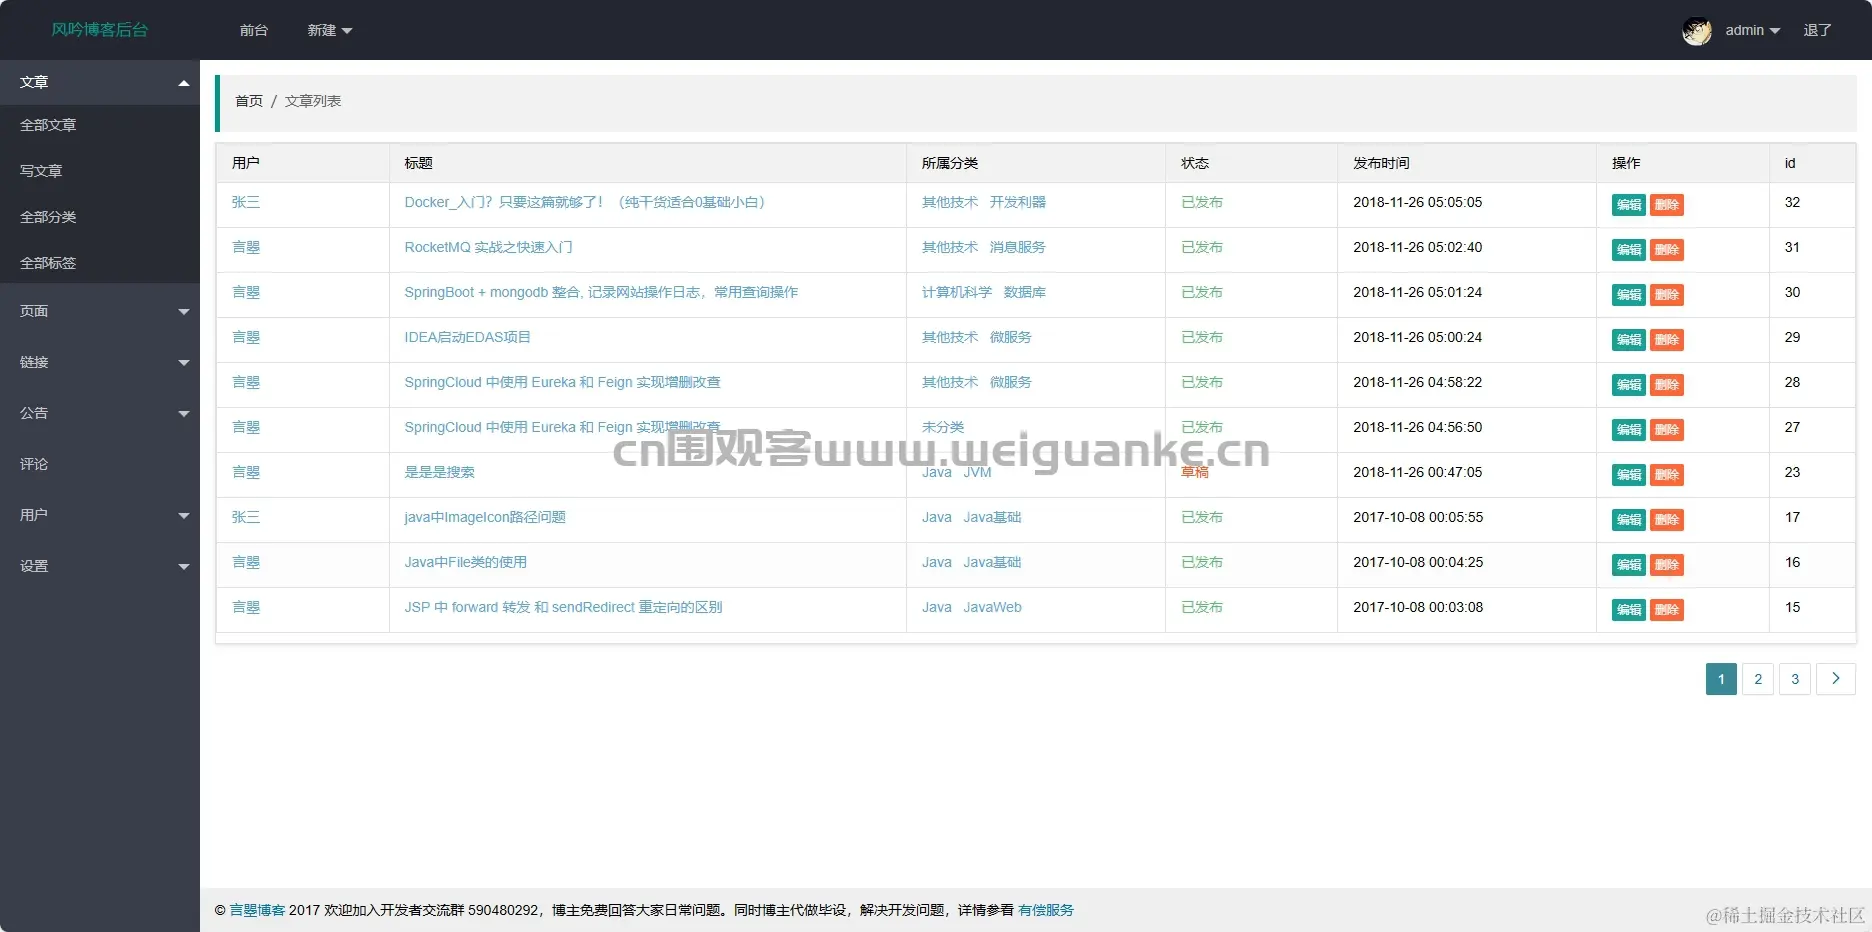1872x932 pixels.
Task: Select 全部标签 in the sidebar
Action: click(x=100, y=263)
